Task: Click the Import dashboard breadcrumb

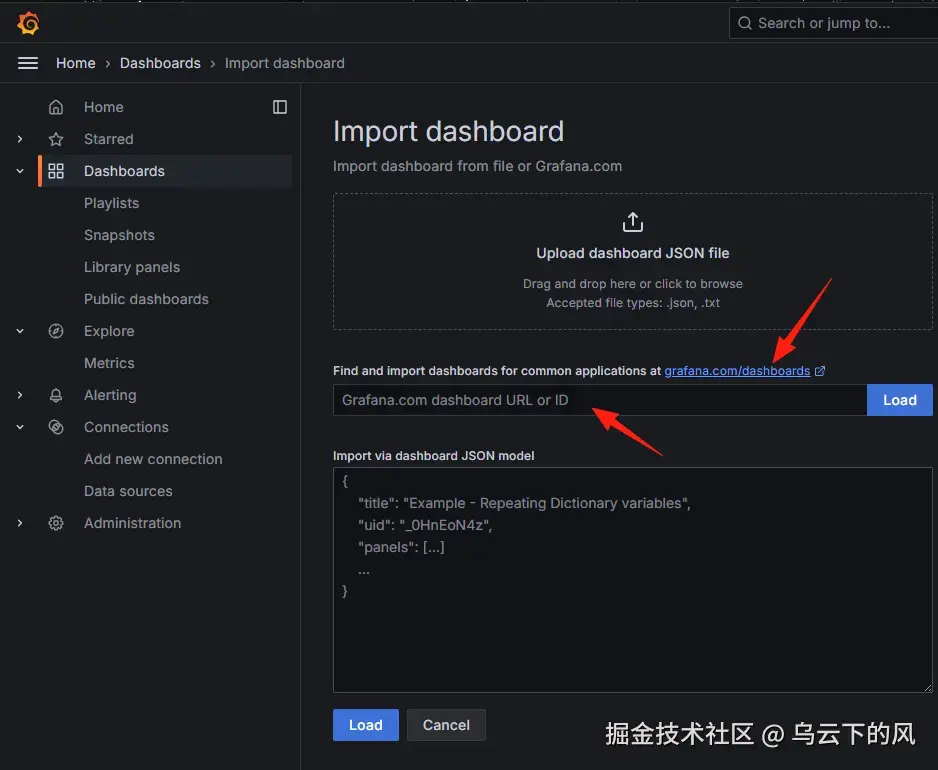Action: pyautogui.click(x=285, y=63)
